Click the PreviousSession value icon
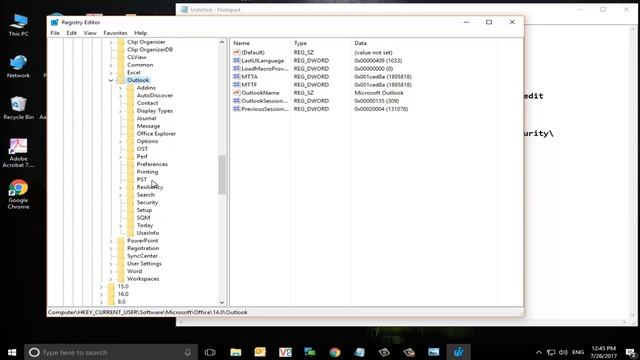The image size is (640, 360). 236,109
